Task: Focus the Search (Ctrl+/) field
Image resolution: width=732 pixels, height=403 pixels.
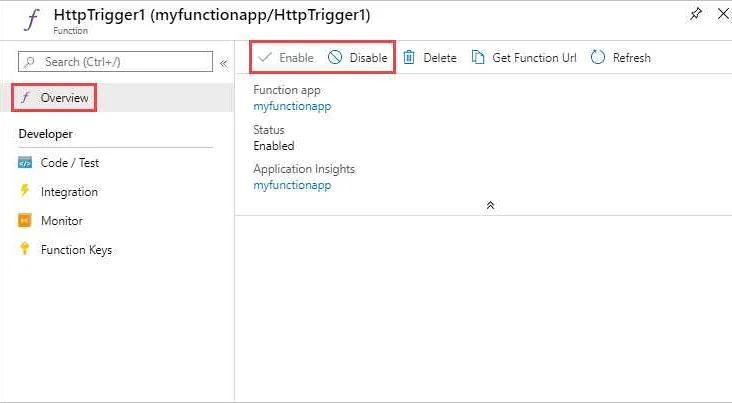Action: coord(115,62)
